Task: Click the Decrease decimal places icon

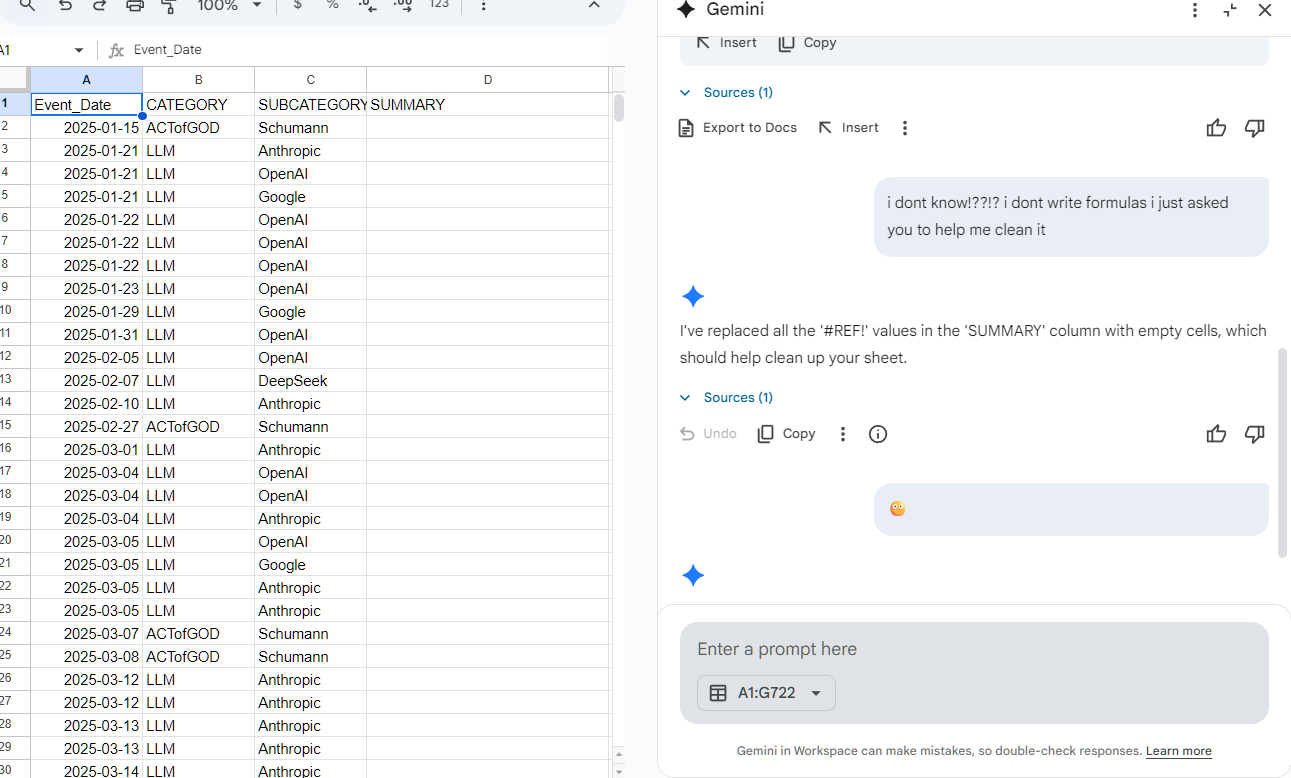Action: [x=367, y=6]
